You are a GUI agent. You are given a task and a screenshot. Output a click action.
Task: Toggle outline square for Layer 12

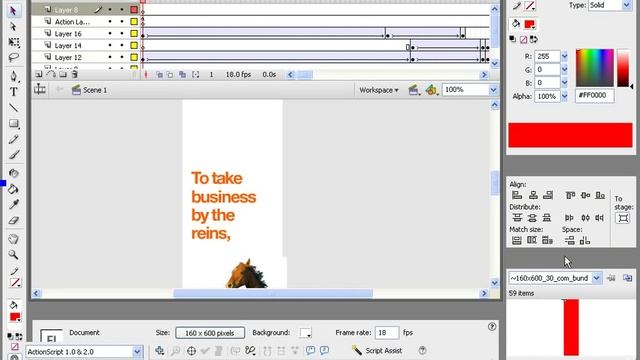pos(134,57)
